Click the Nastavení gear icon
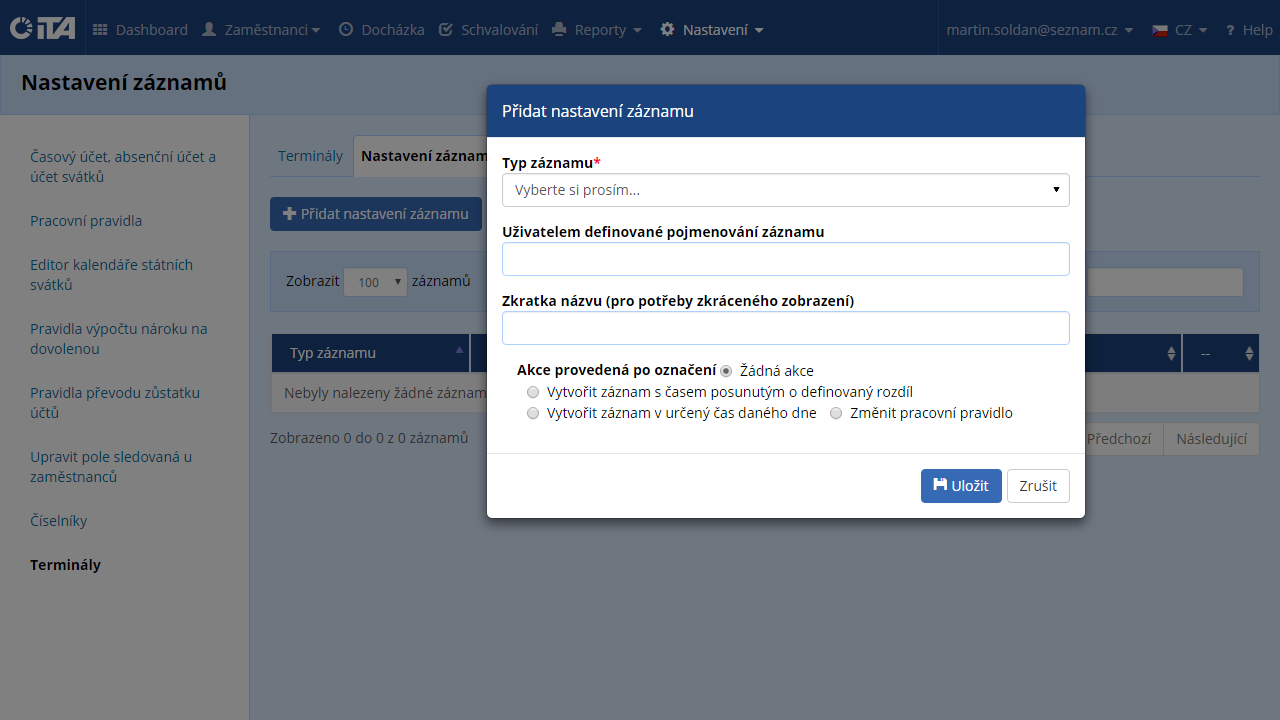Screen dimensions: 1280x720 coord(668,30)
